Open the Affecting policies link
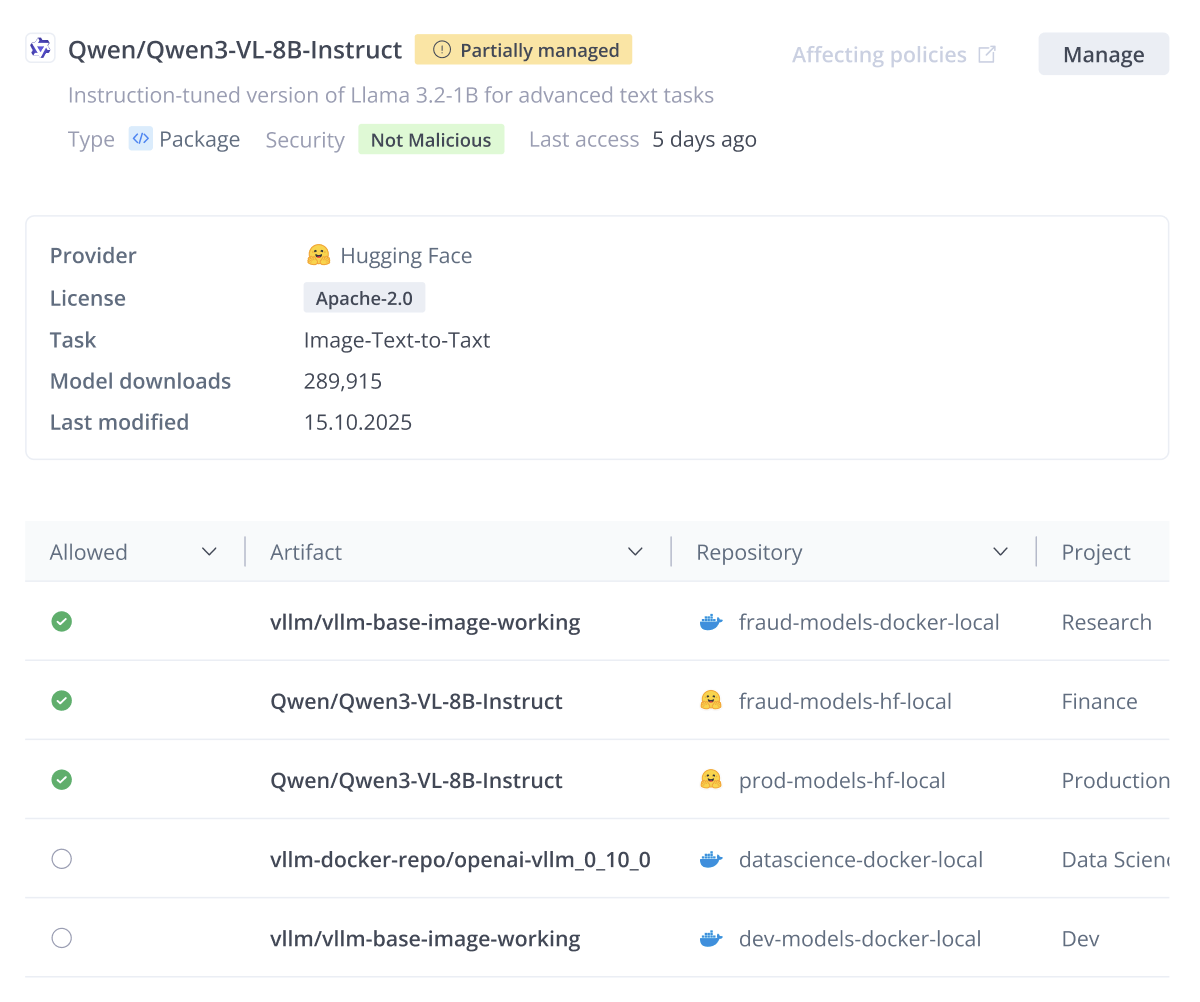This screenshot has width=1200, height=1002. coord(878,54)
